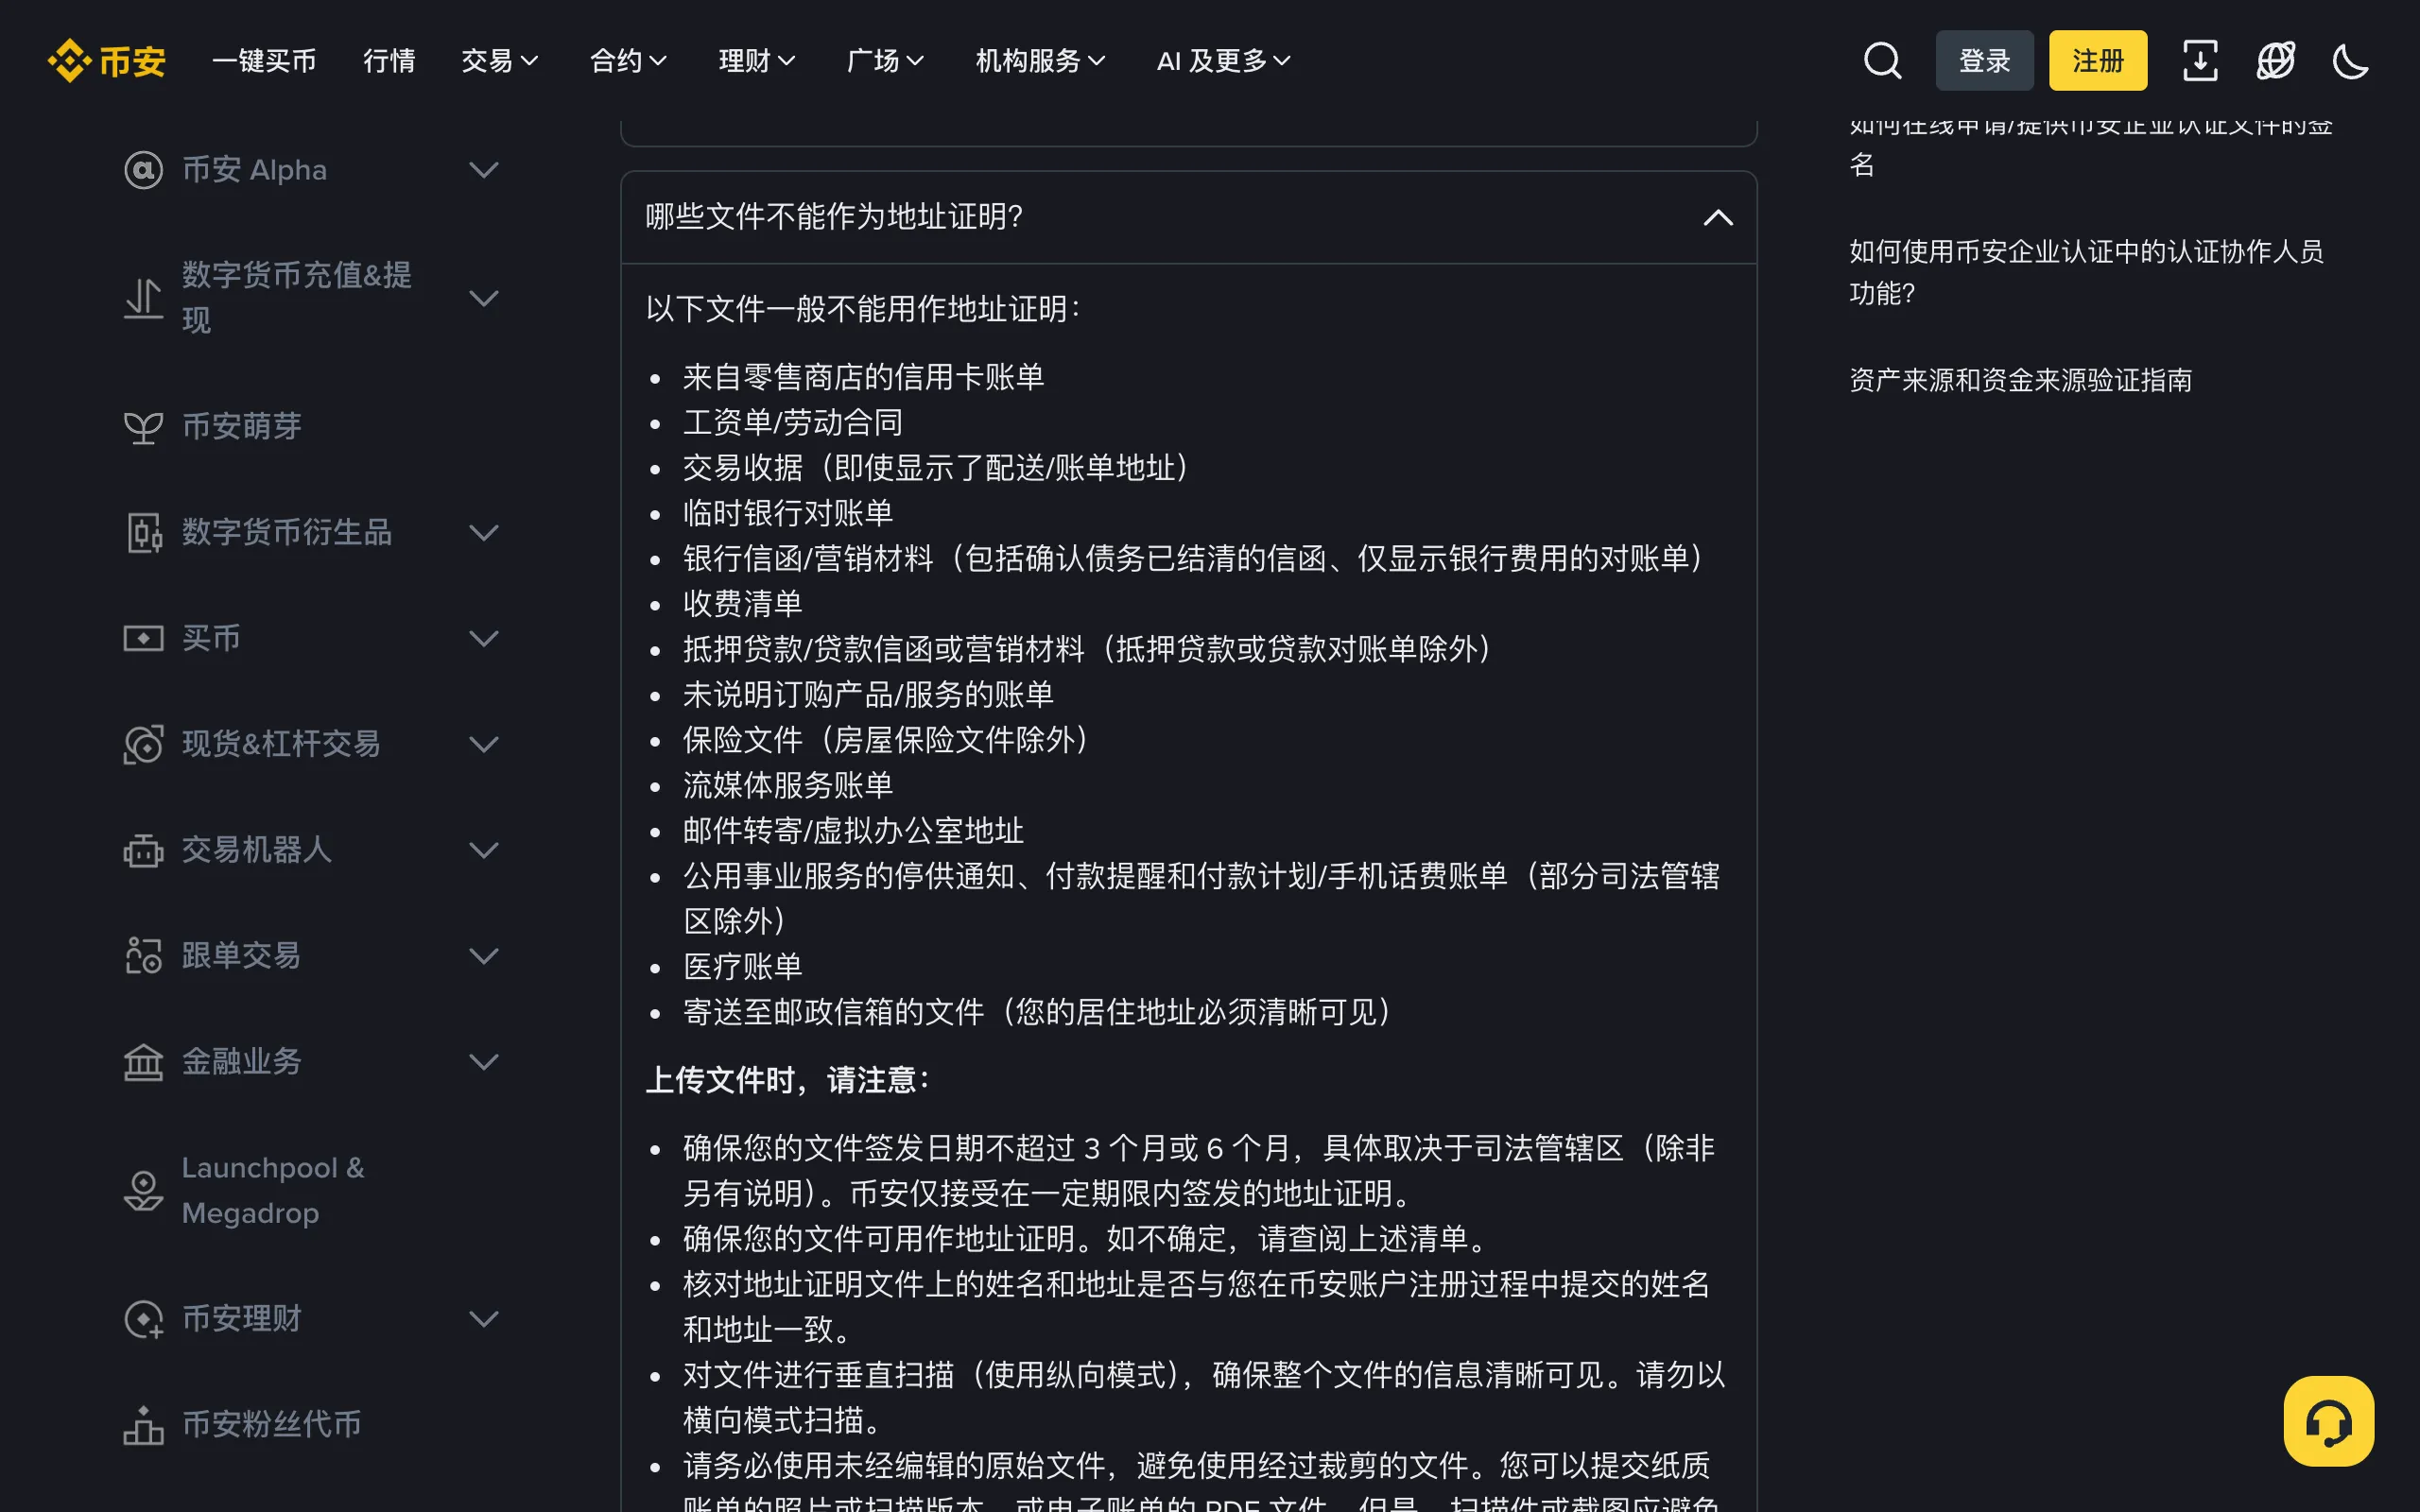Image resolution: width=2420 pixels, height=1512 pixels.
Task: Open the customer support headset button
Action: (2328, 1421)
